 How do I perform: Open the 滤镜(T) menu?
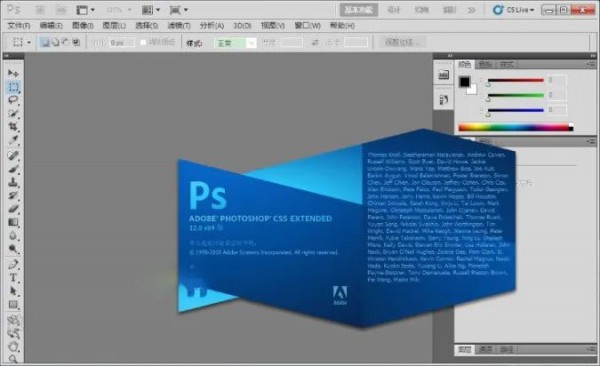click(179, 26)
